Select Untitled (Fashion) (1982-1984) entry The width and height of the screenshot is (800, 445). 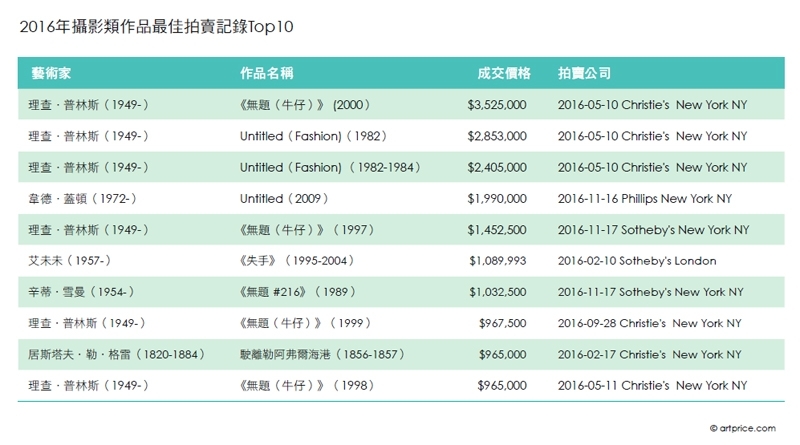coord(330,167)
